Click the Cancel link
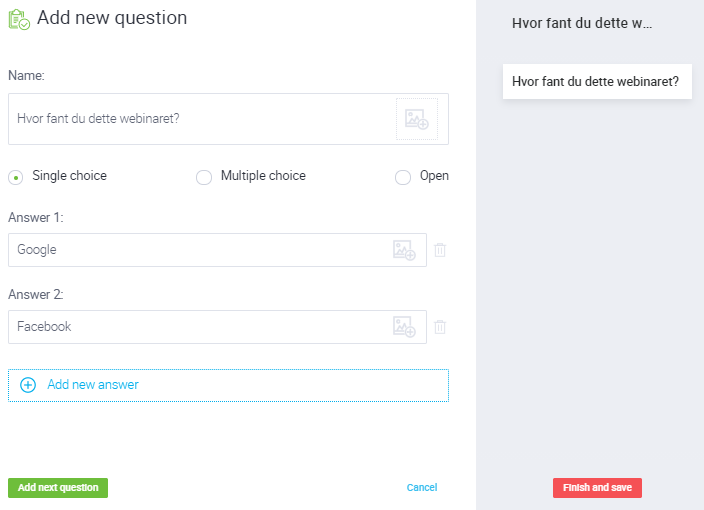 [422, 488]
